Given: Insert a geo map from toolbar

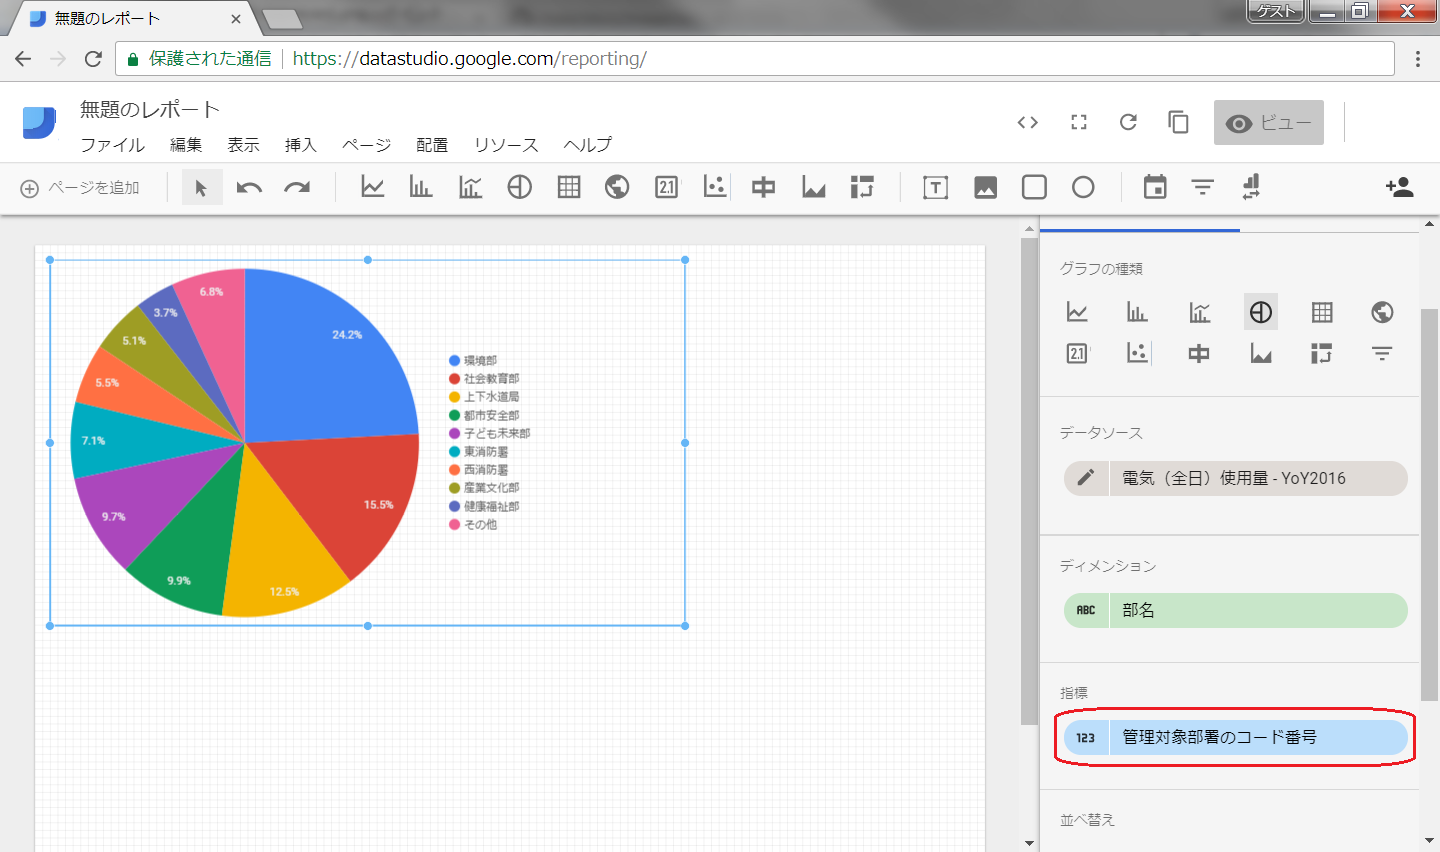Looking at the screenshot, I should pos(617,187).
